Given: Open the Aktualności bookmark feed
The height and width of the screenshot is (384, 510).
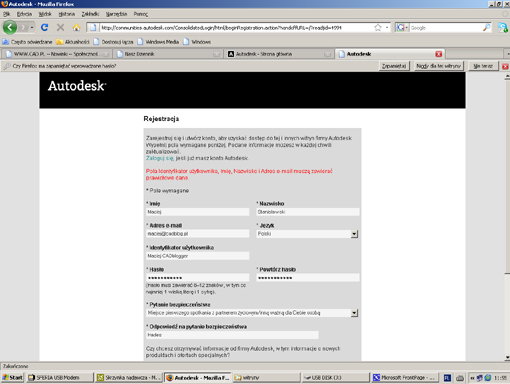Looking at the screenshot, I should coord(73,42).
